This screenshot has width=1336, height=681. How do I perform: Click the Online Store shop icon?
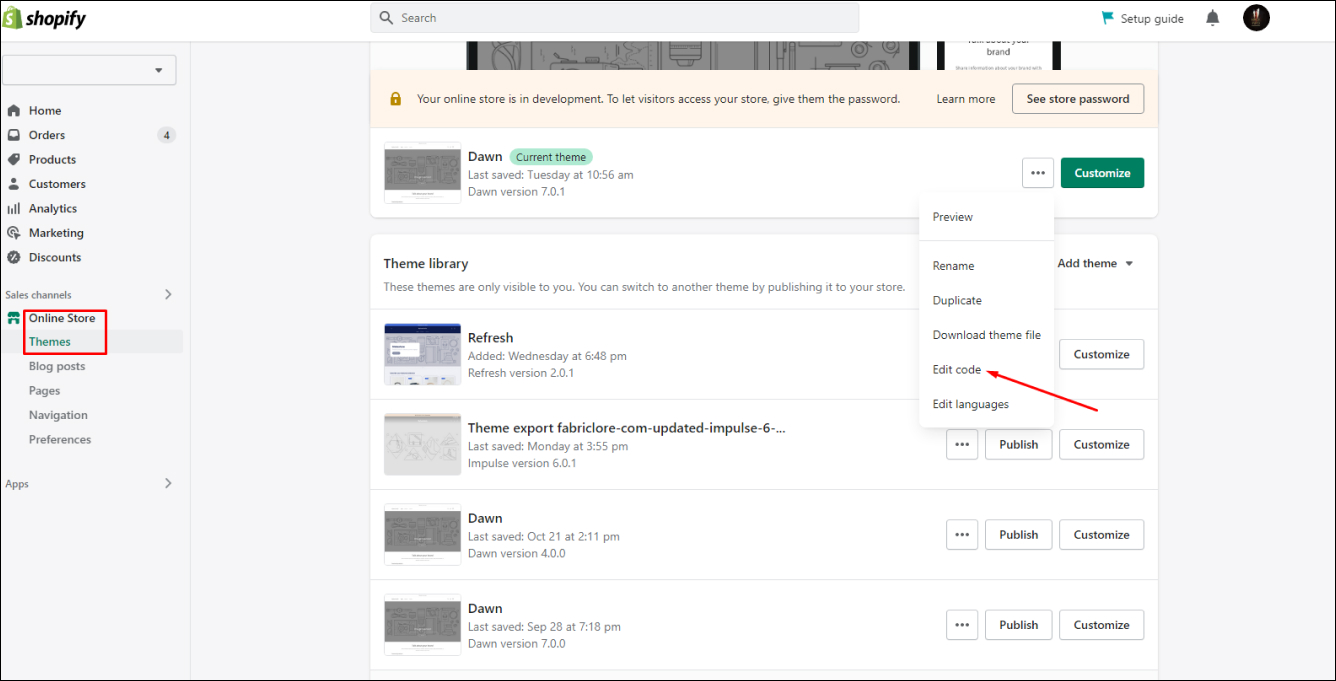pyautogui.click(x=14, y=318)
